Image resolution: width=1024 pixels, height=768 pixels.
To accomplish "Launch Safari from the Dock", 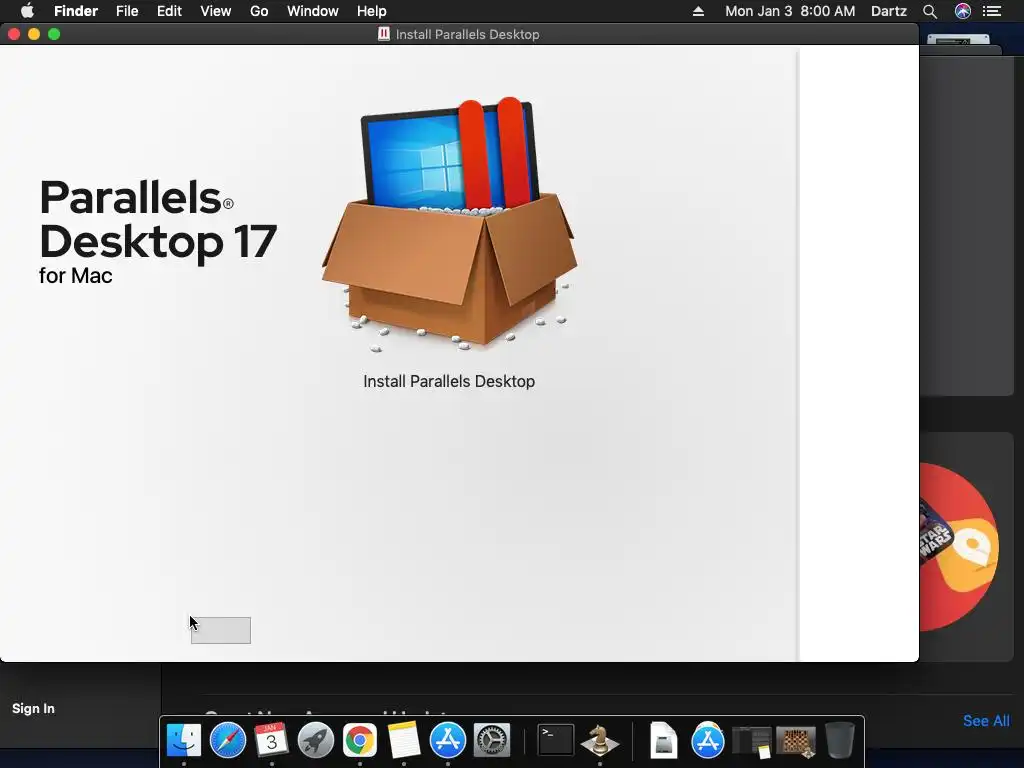I will (x=227, y=740).
